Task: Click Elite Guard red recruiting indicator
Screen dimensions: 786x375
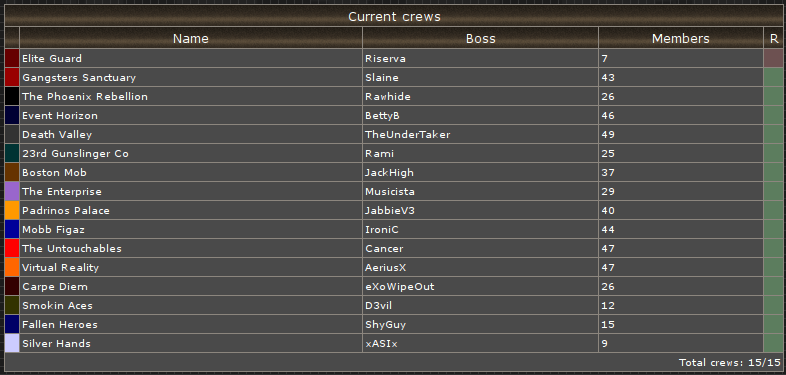Action: click(773, 58)
